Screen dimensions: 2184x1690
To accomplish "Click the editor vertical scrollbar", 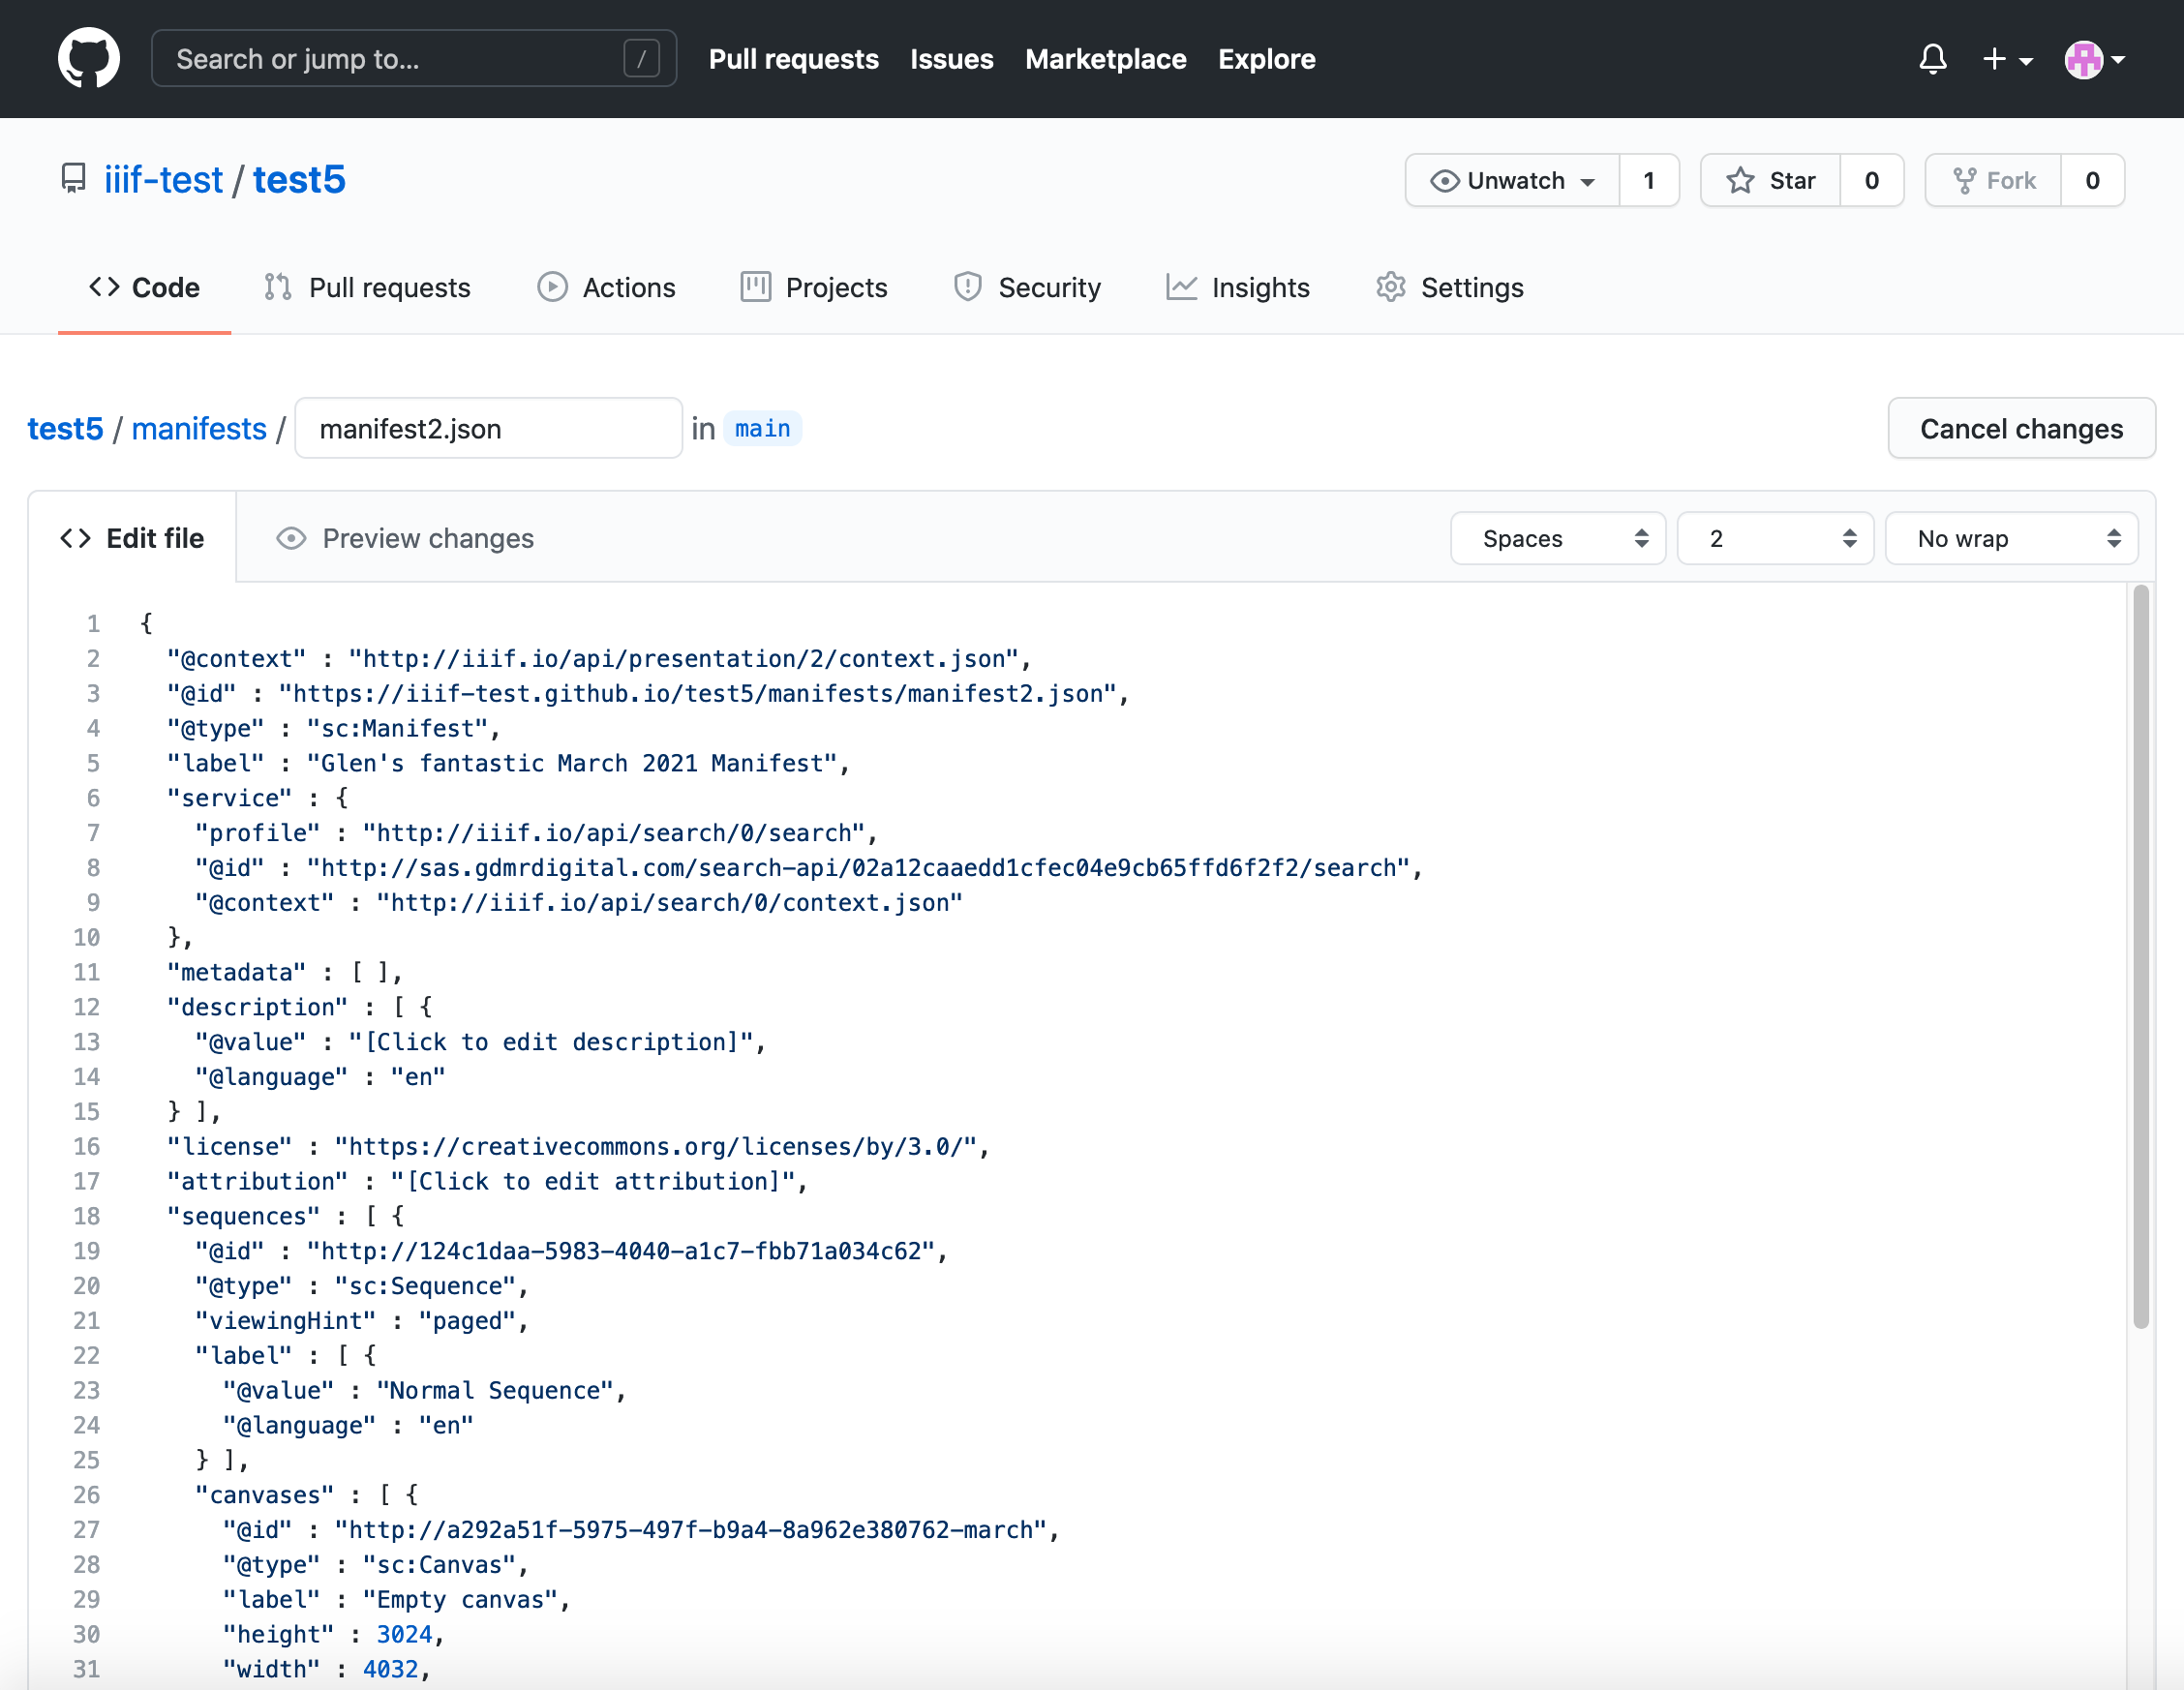I will click(x=2140, y=957).
